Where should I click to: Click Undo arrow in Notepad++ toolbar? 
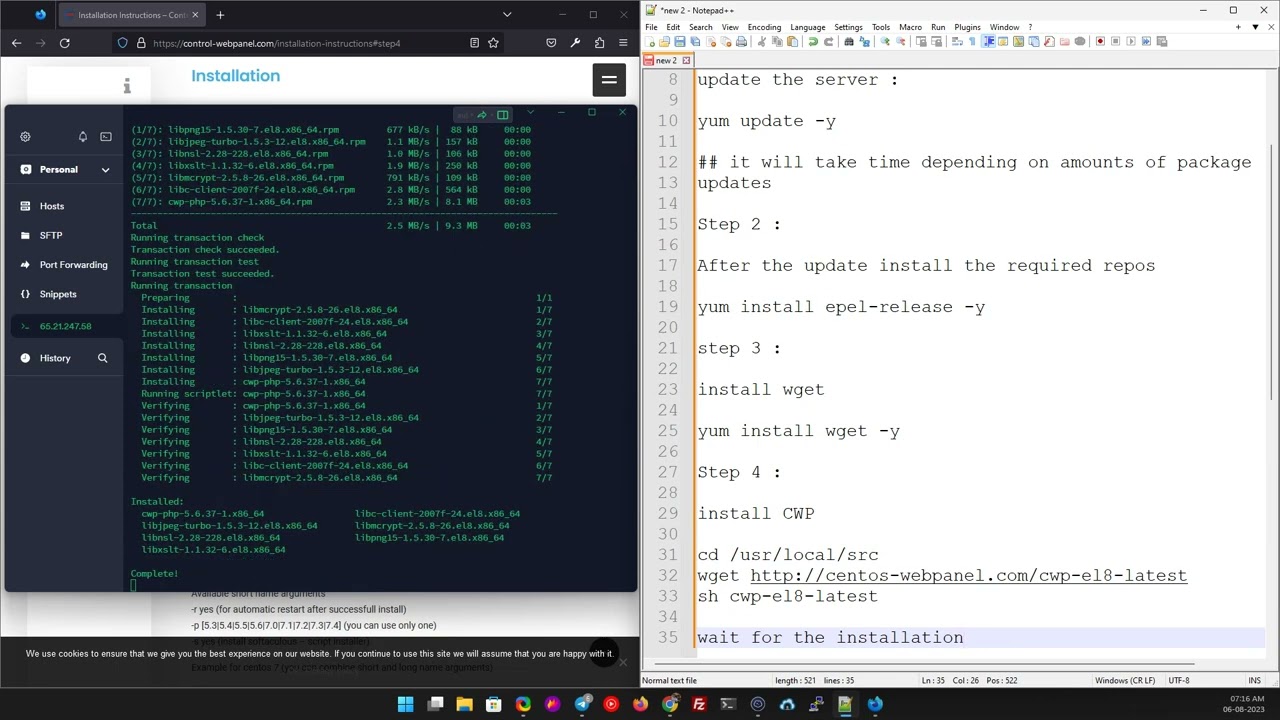[x=812, y=41]
